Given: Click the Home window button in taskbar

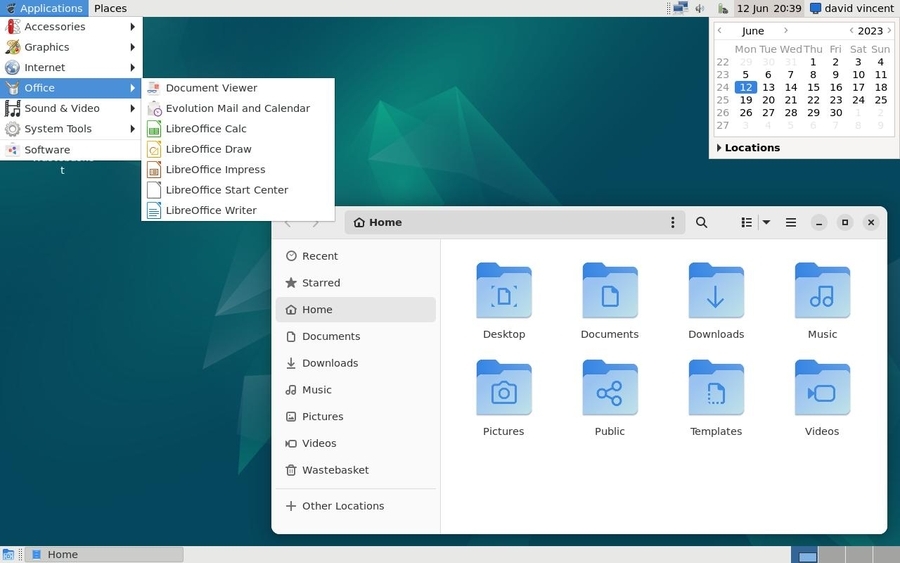Looking at the screenshot, I should coord(104,554).
